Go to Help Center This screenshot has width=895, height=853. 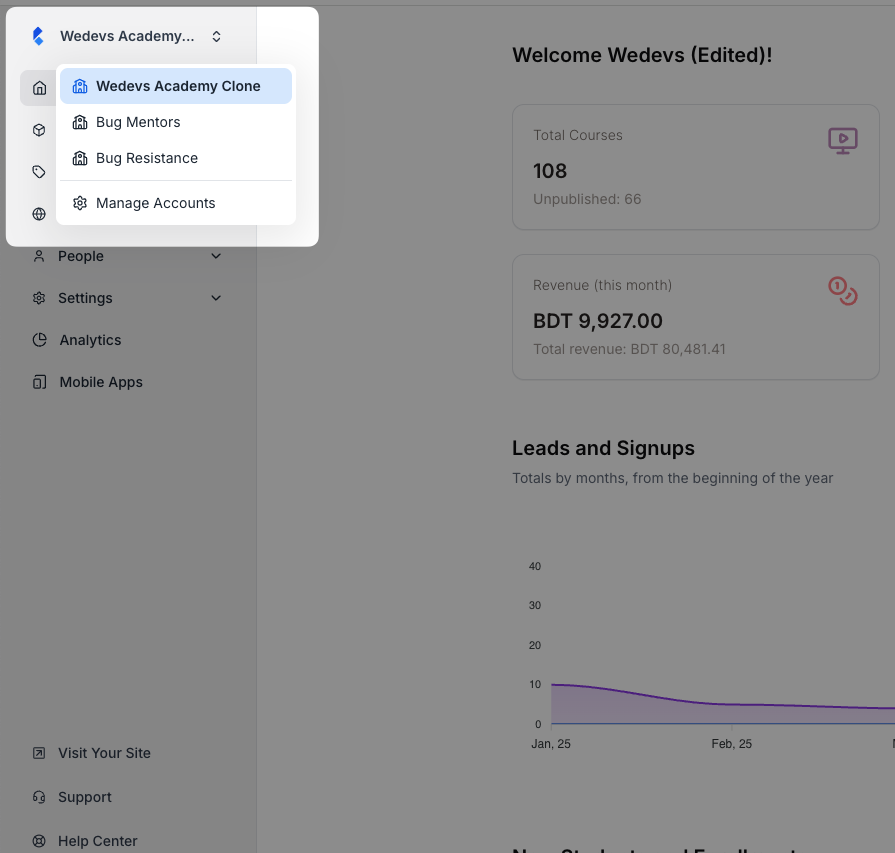[97, 841]
